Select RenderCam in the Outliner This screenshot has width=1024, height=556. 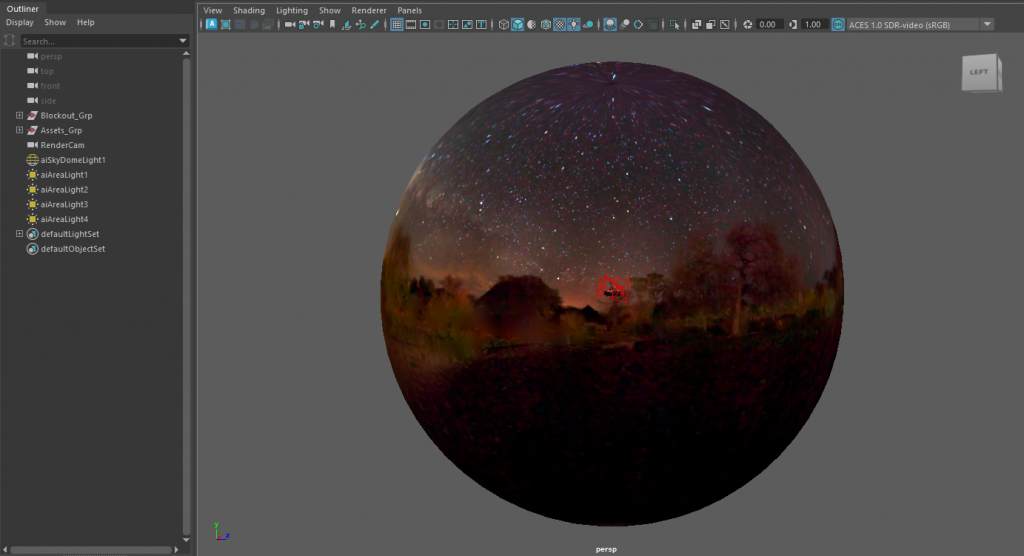[x=62, y=145]
